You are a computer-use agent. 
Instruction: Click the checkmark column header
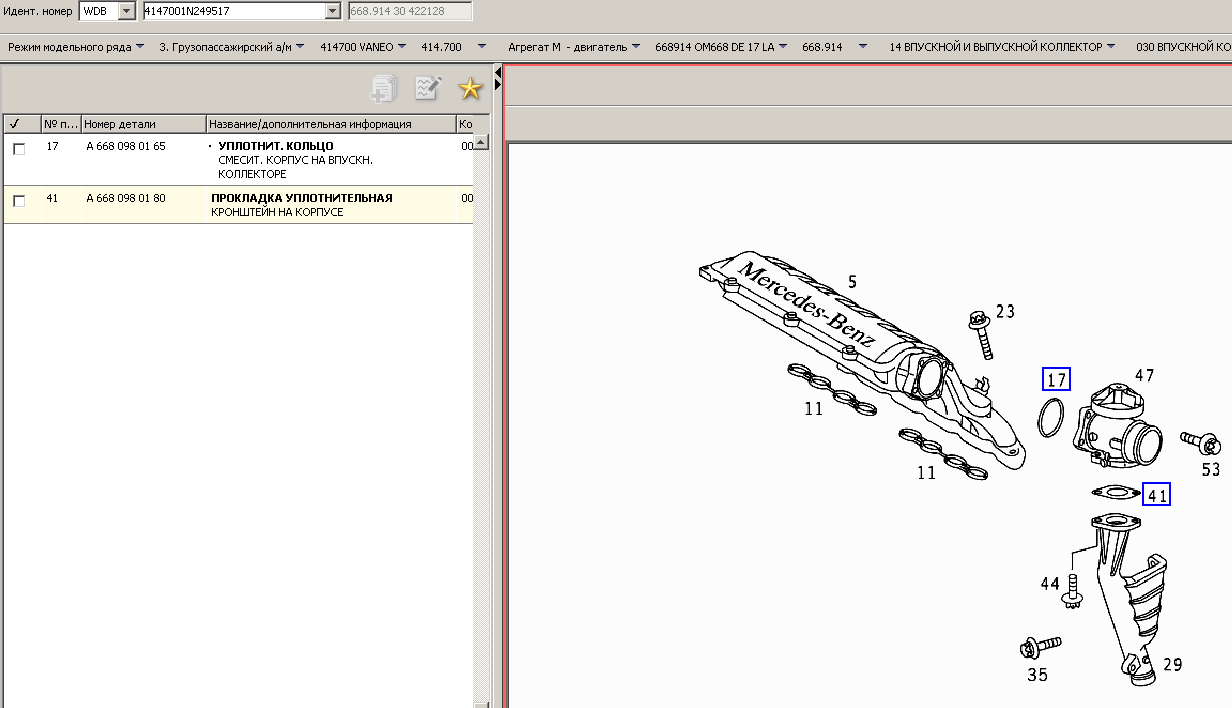pos(15,124)
